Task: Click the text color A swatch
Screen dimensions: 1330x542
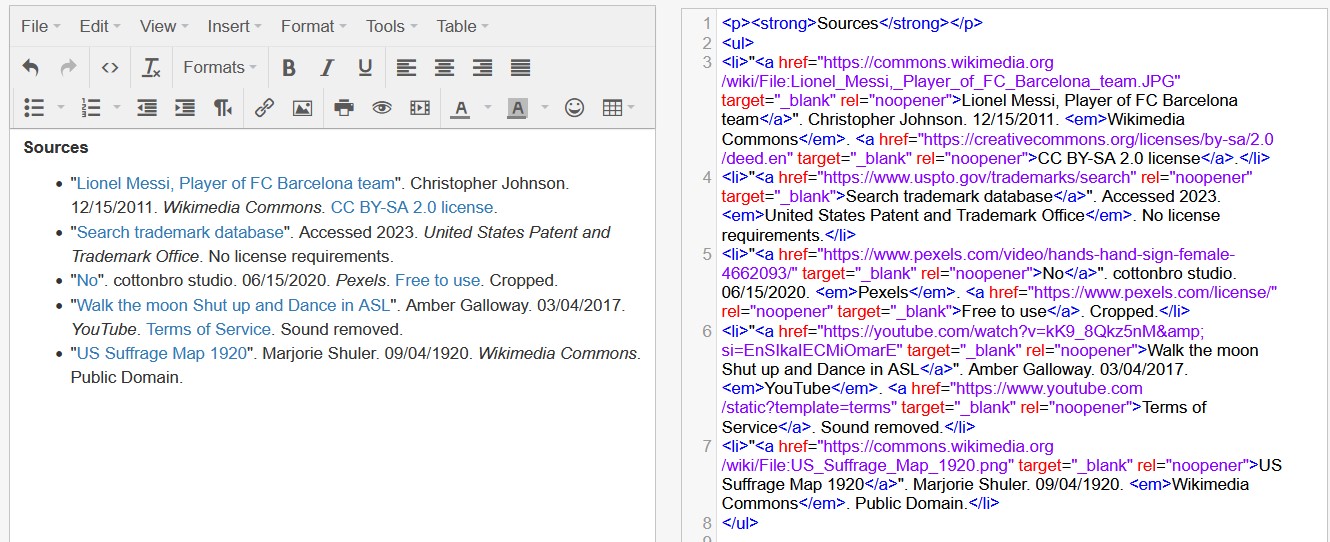Action: coord(460,108)
